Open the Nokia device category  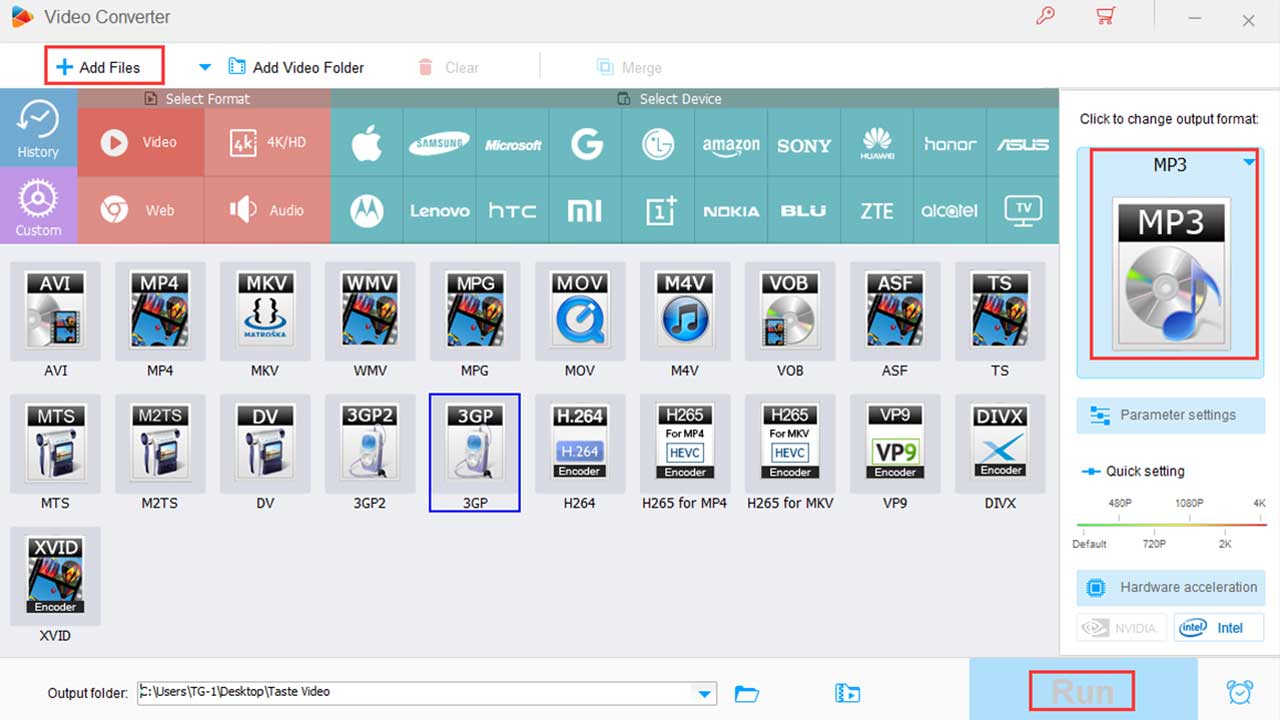point(731,211)
